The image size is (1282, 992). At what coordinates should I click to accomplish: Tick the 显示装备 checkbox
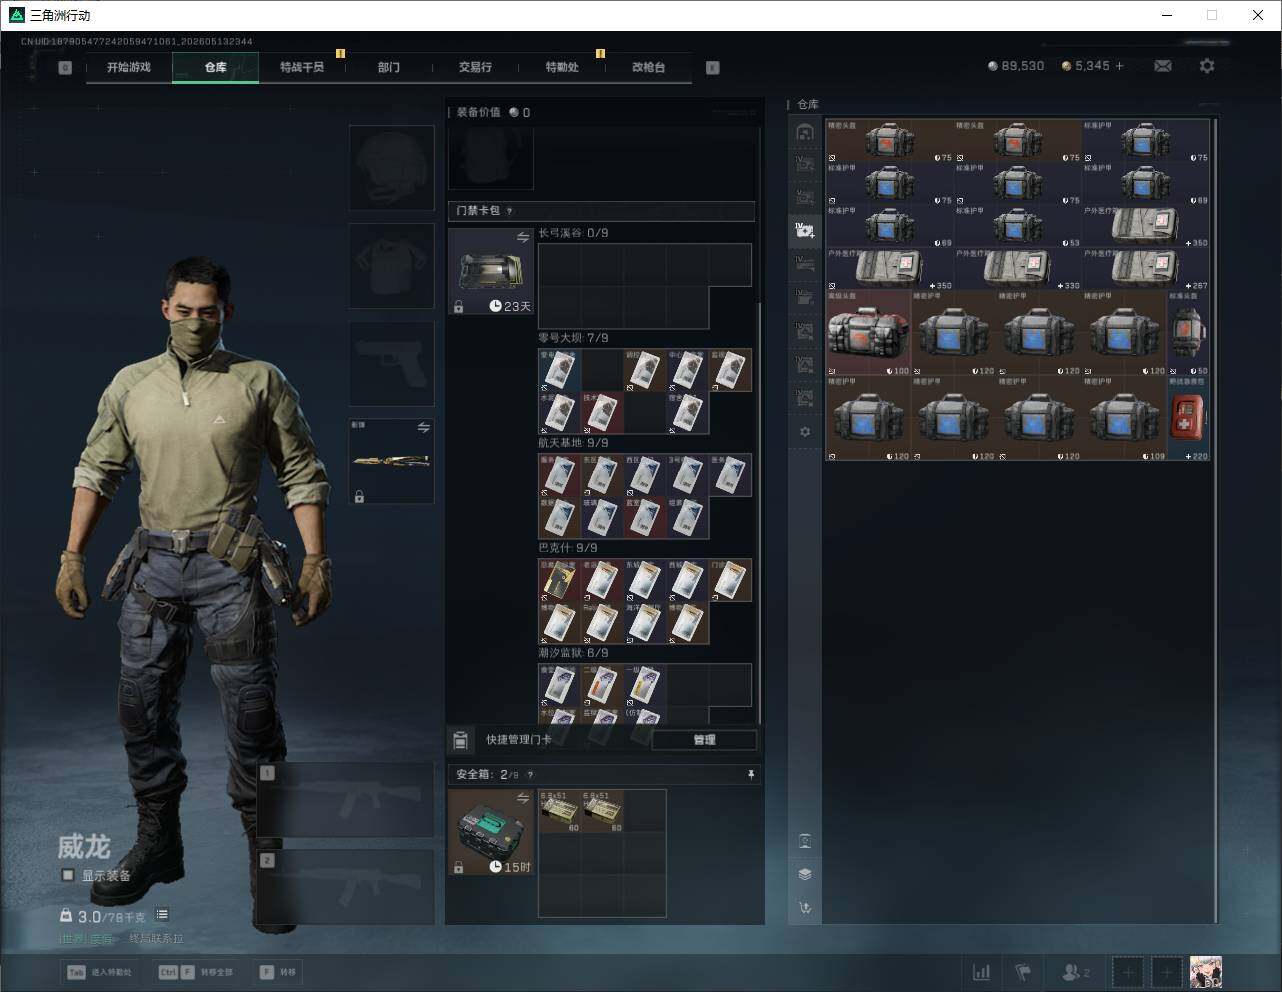(x=68, y=875)
